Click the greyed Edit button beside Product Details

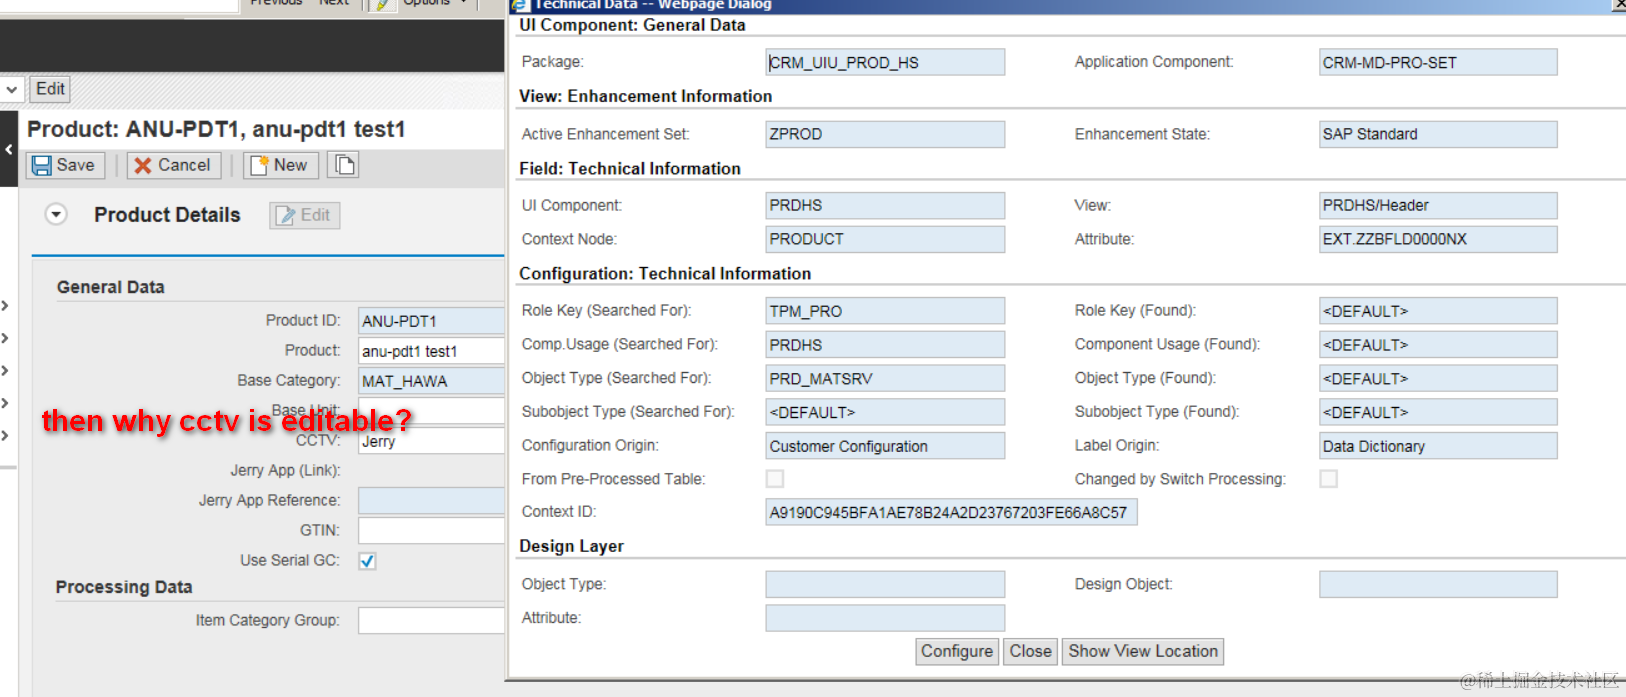pos(304,215)
